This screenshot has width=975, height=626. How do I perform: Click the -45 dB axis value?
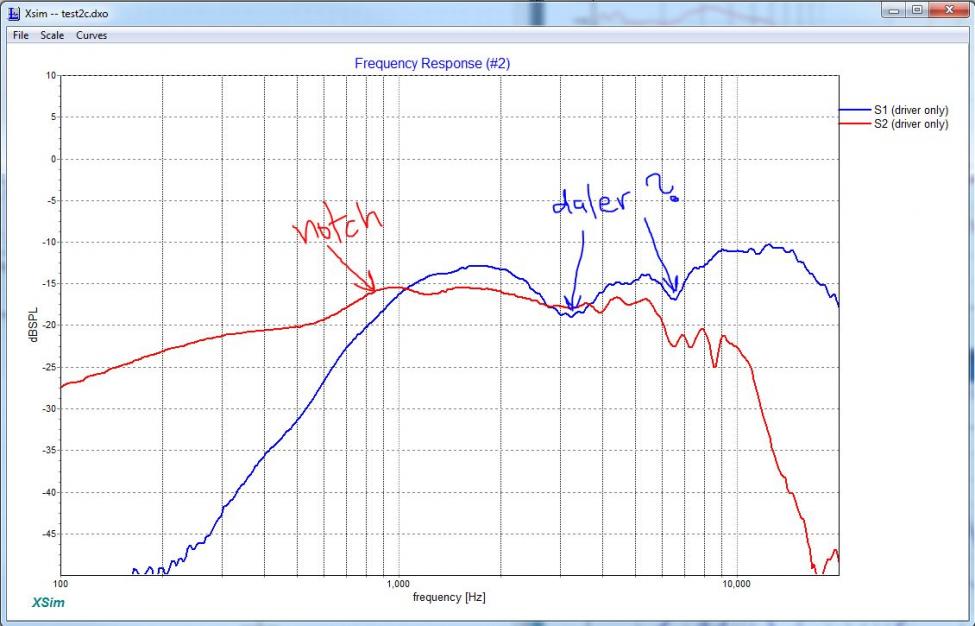(49, 534)
